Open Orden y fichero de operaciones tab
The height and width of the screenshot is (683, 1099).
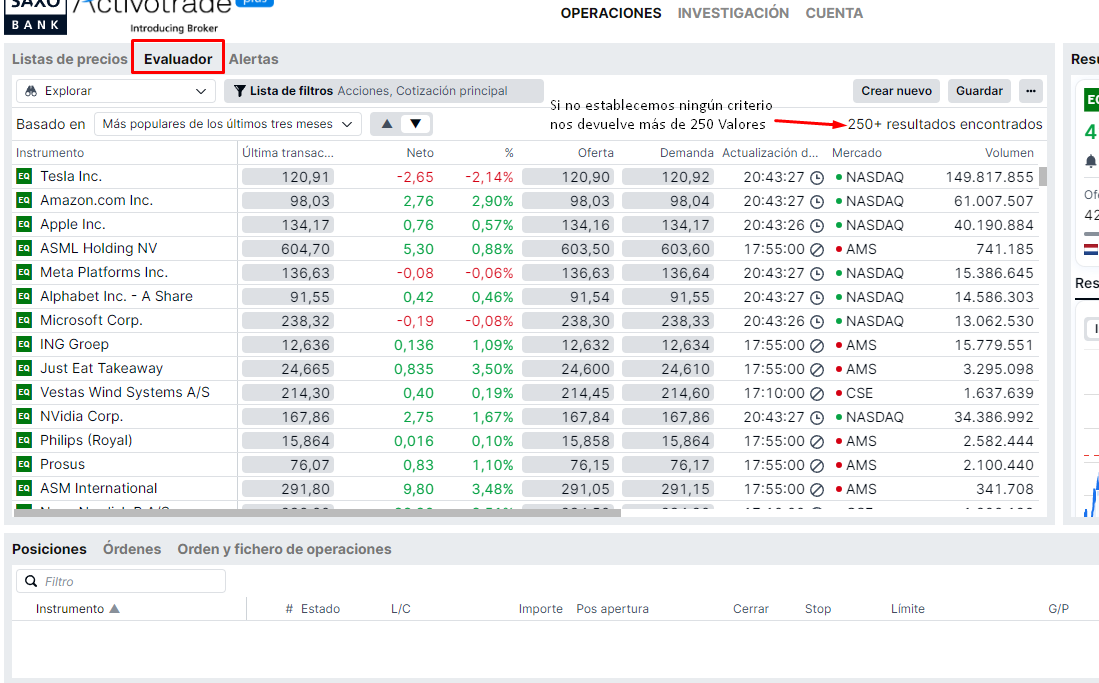[284, 549]
